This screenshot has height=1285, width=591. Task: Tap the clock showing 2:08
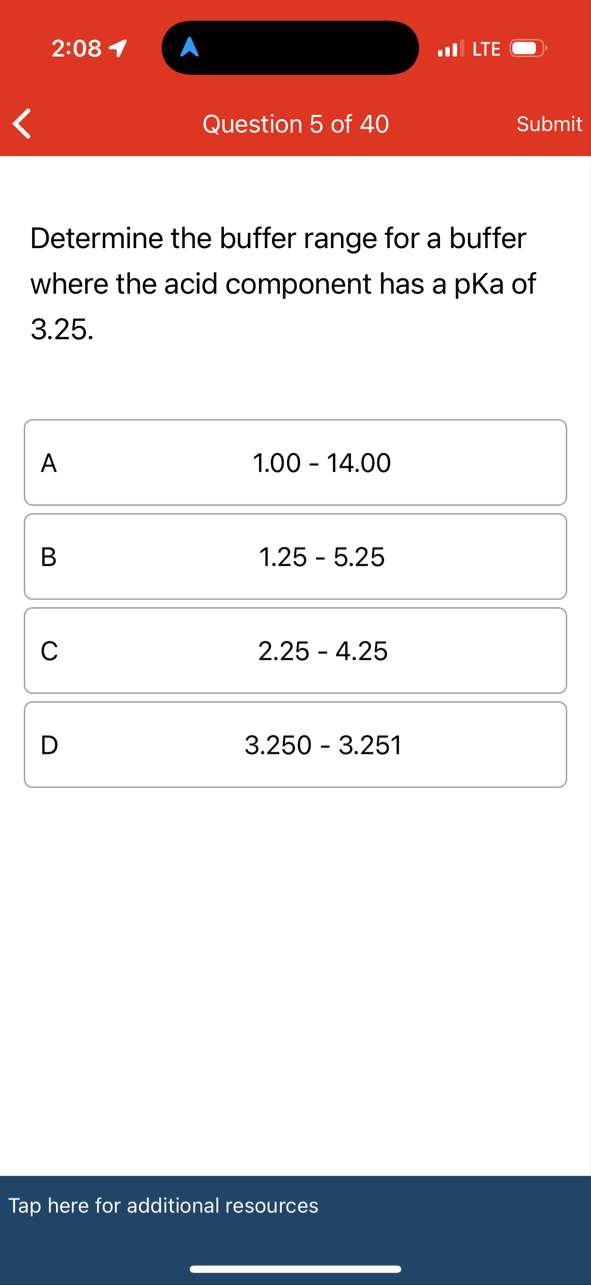point(75,47)
